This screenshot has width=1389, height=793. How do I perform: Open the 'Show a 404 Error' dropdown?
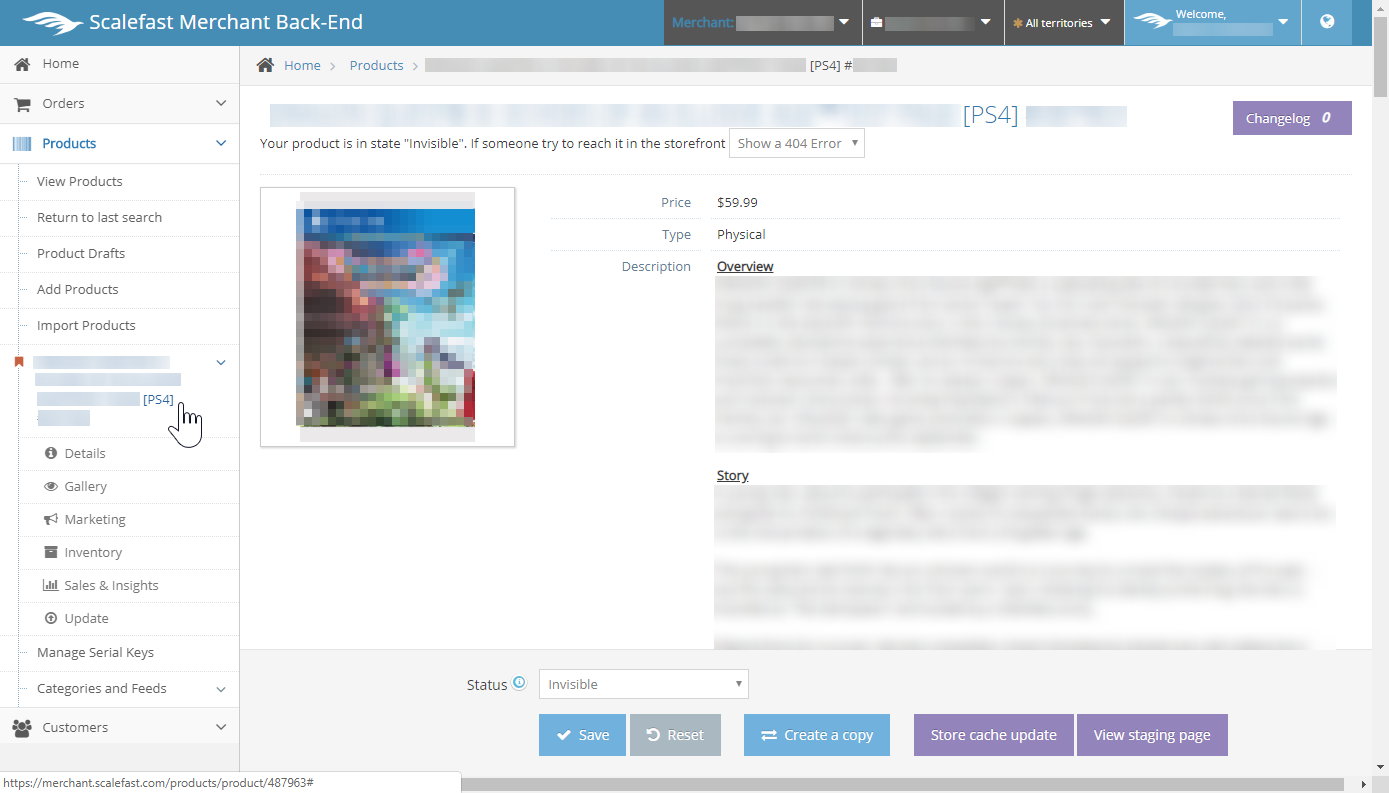coord(796,143)
